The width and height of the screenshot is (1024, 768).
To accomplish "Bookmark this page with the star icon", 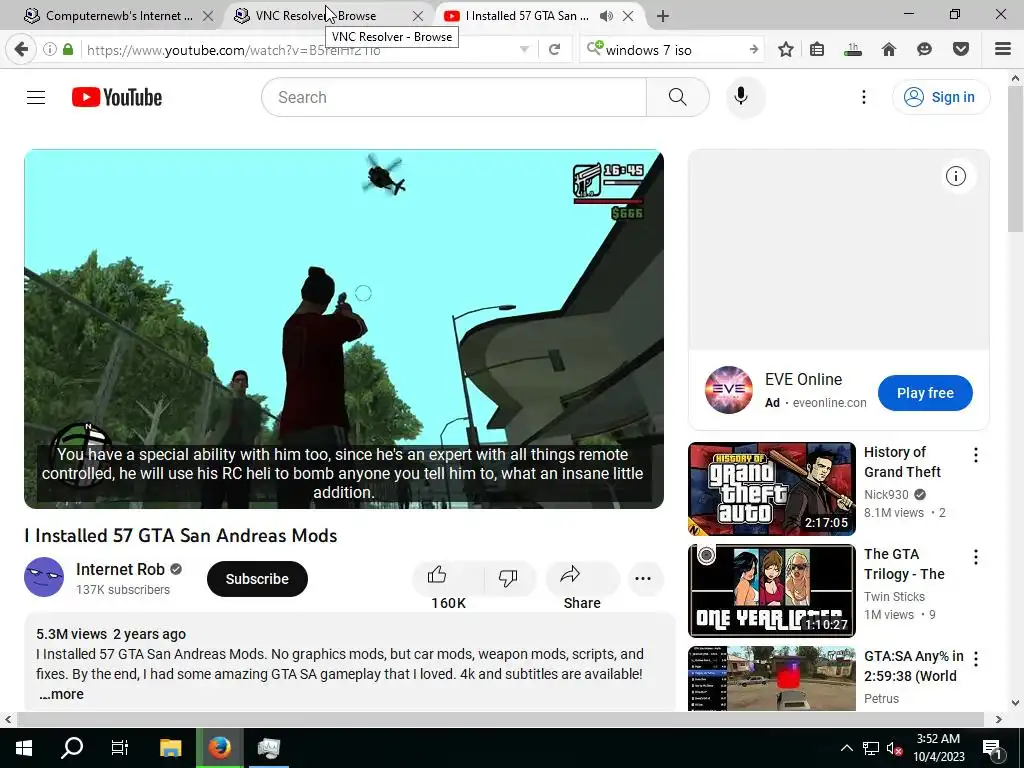I will click(786, 49).
